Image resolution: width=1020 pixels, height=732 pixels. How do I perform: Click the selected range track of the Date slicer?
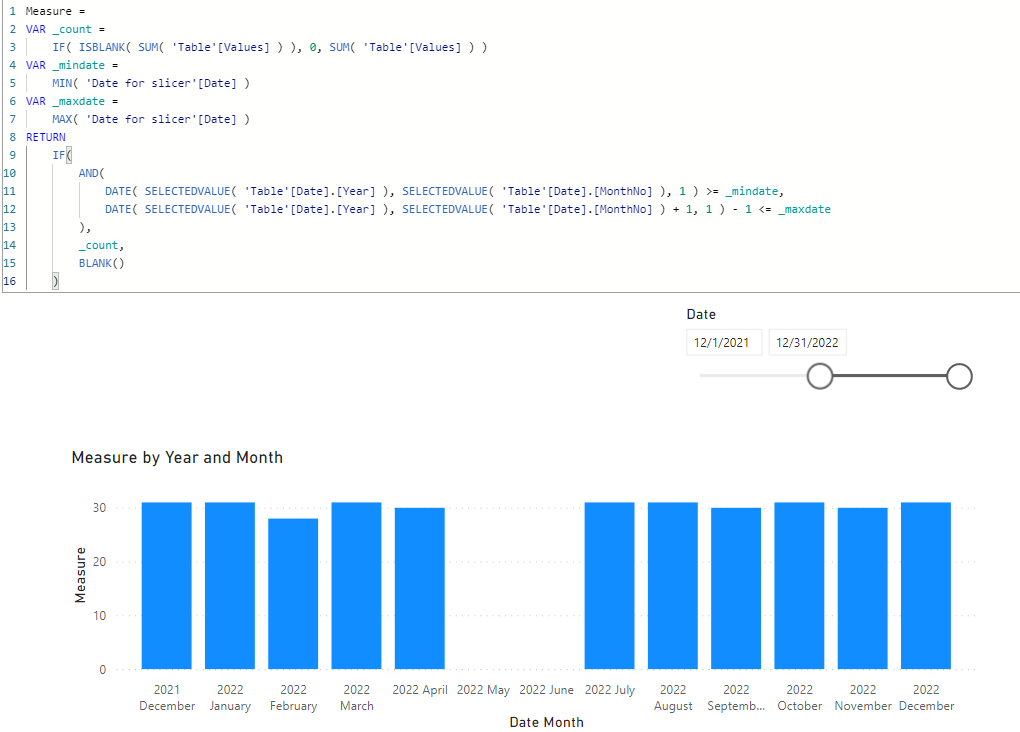tap(889, 376)
